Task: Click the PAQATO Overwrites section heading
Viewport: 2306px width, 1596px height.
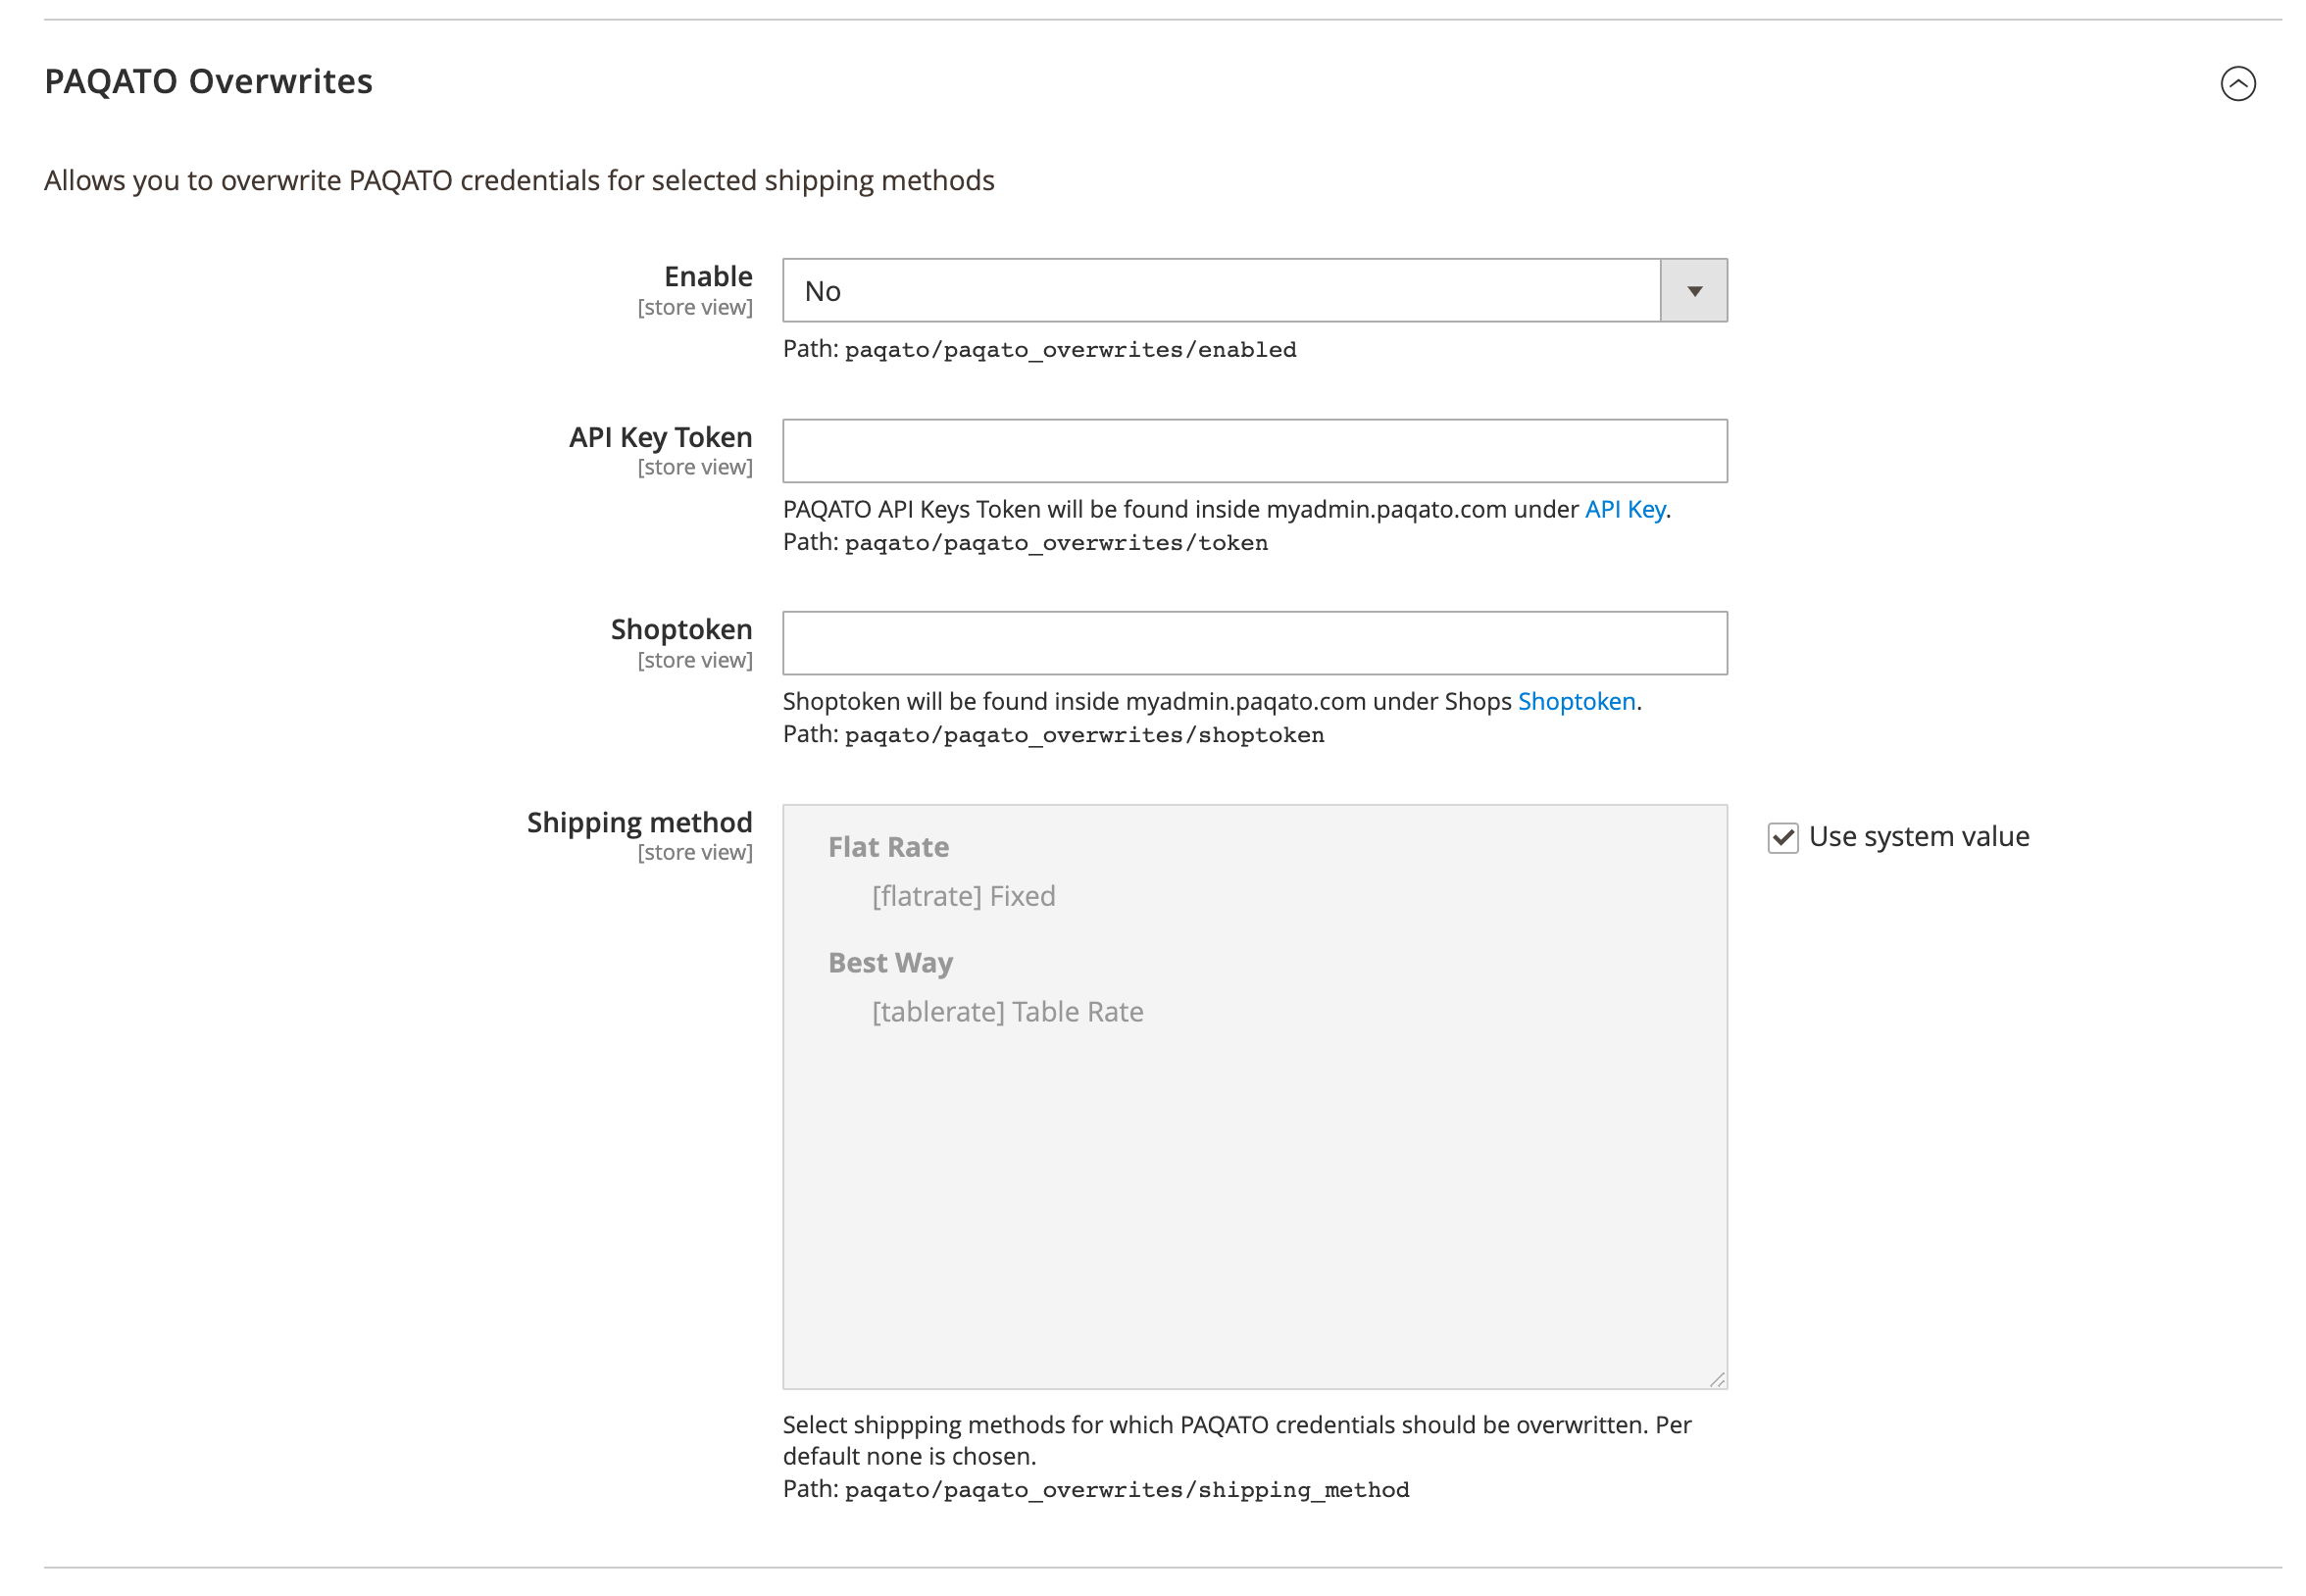Action: pos(208,81)
